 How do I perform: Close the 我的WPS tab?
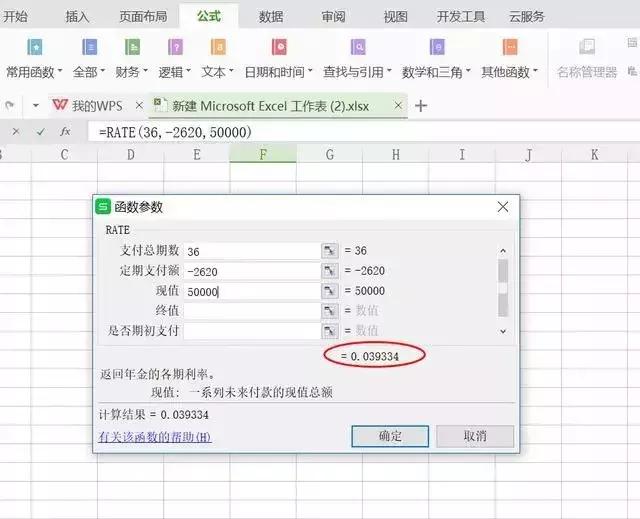tap(139, 106)
